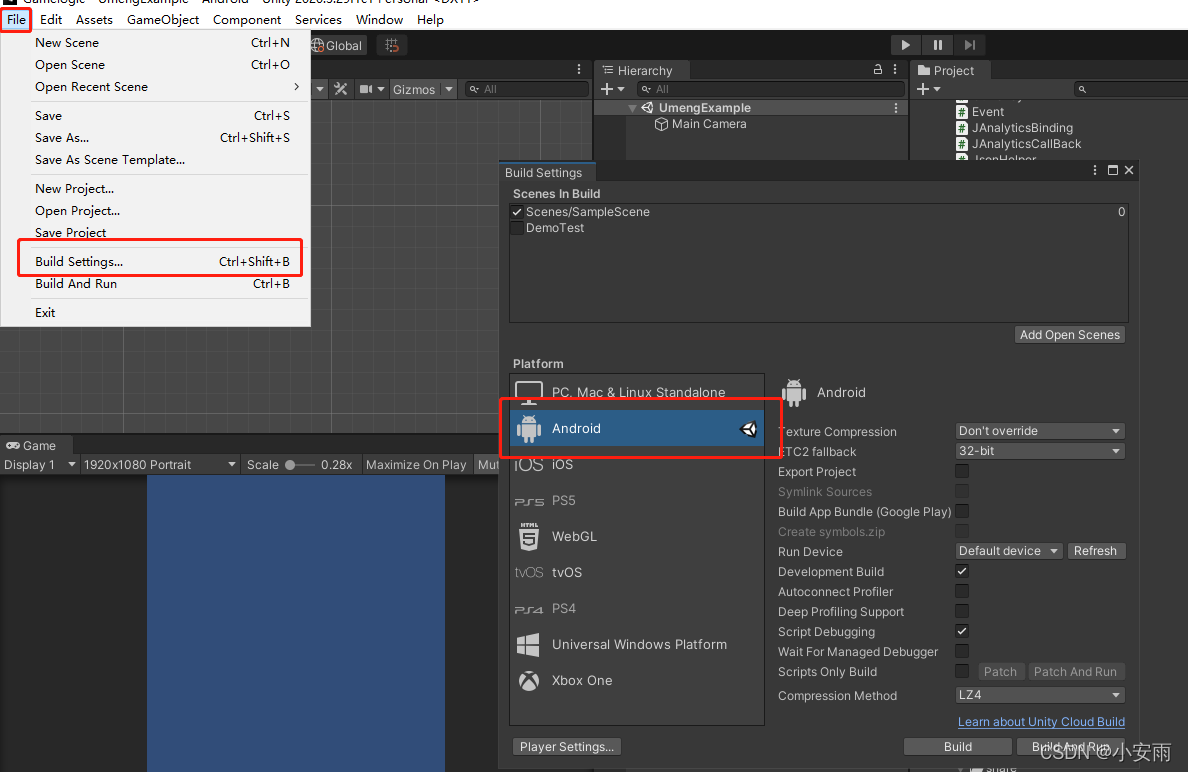Open the GameObject menu

(x=163, y=19)
